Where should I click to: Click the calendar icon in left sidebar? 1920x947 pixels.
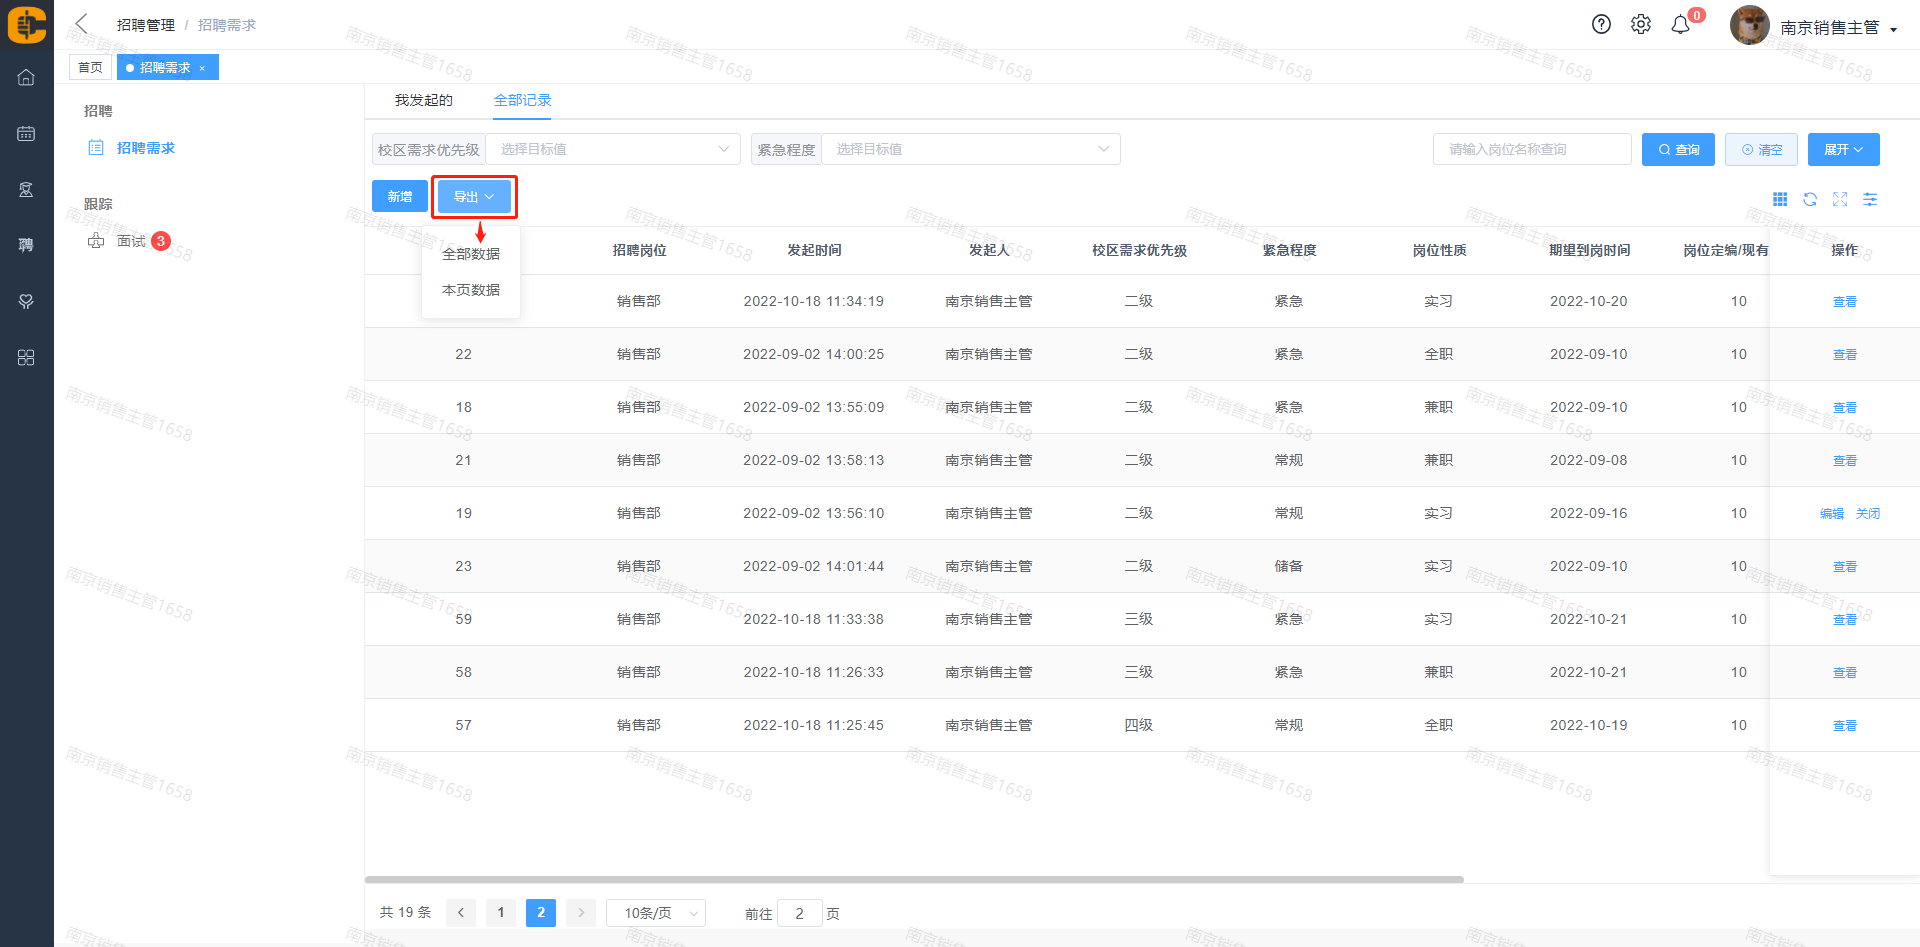coord(26,133)
